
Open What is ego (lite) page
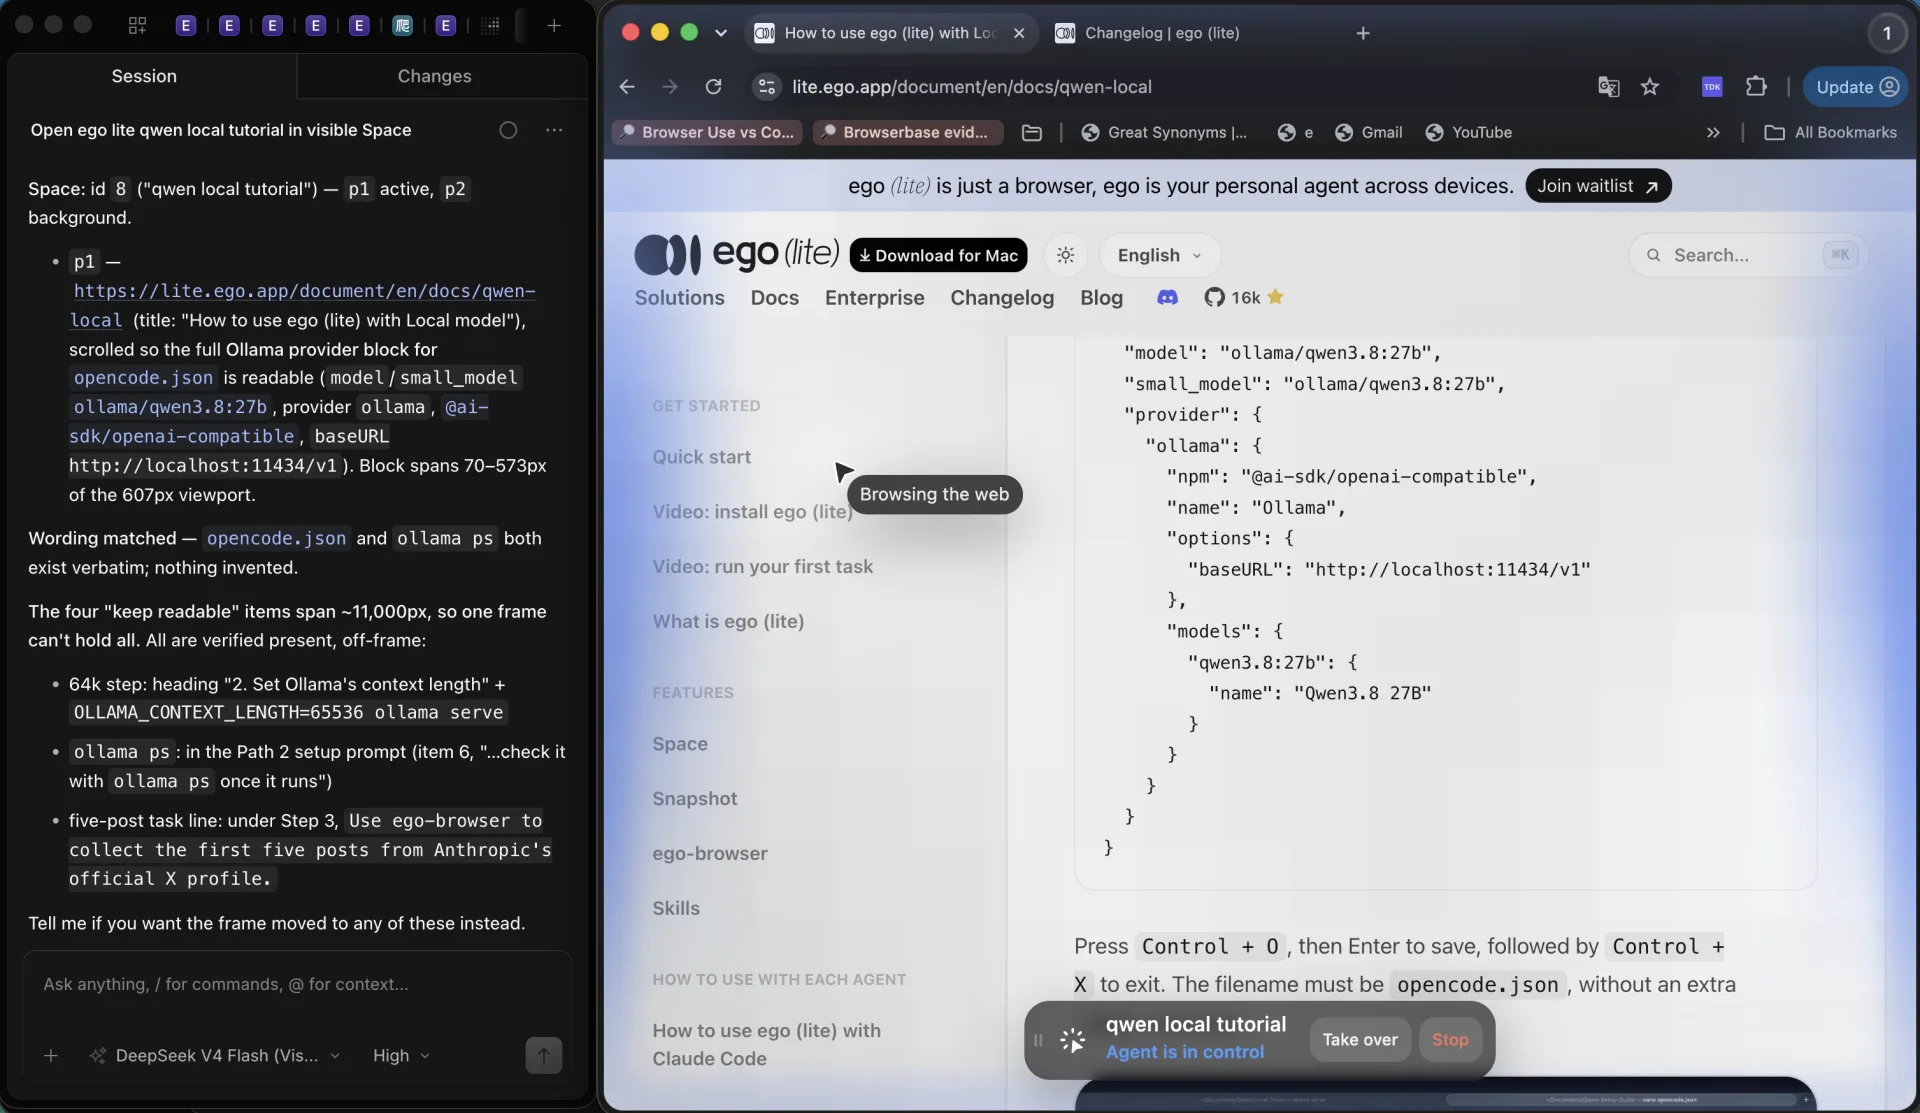(729, 622)
